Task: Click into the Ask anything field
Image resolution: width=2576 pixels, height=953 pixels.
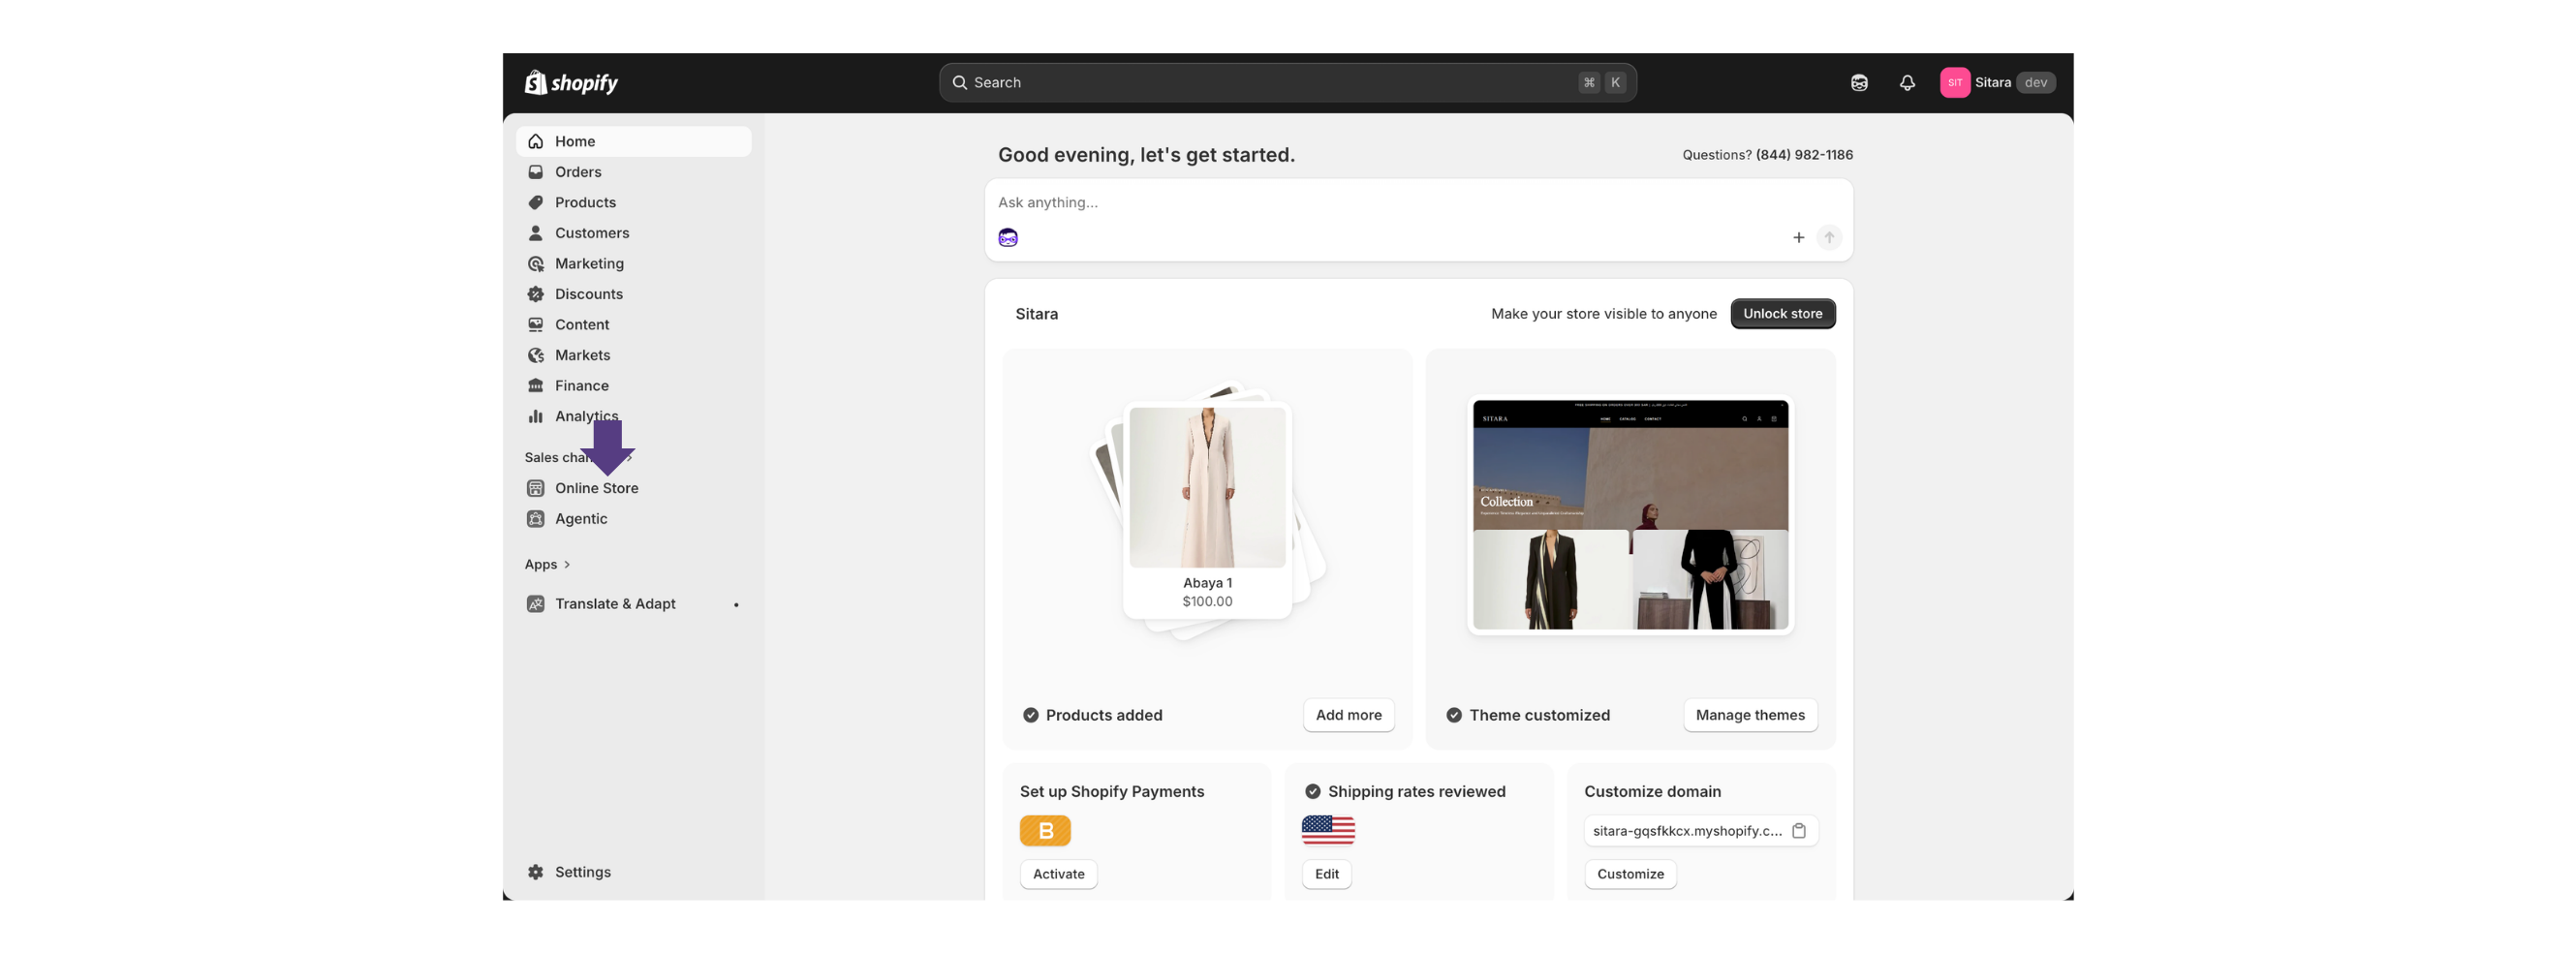Action: (x=1418, y=203)
